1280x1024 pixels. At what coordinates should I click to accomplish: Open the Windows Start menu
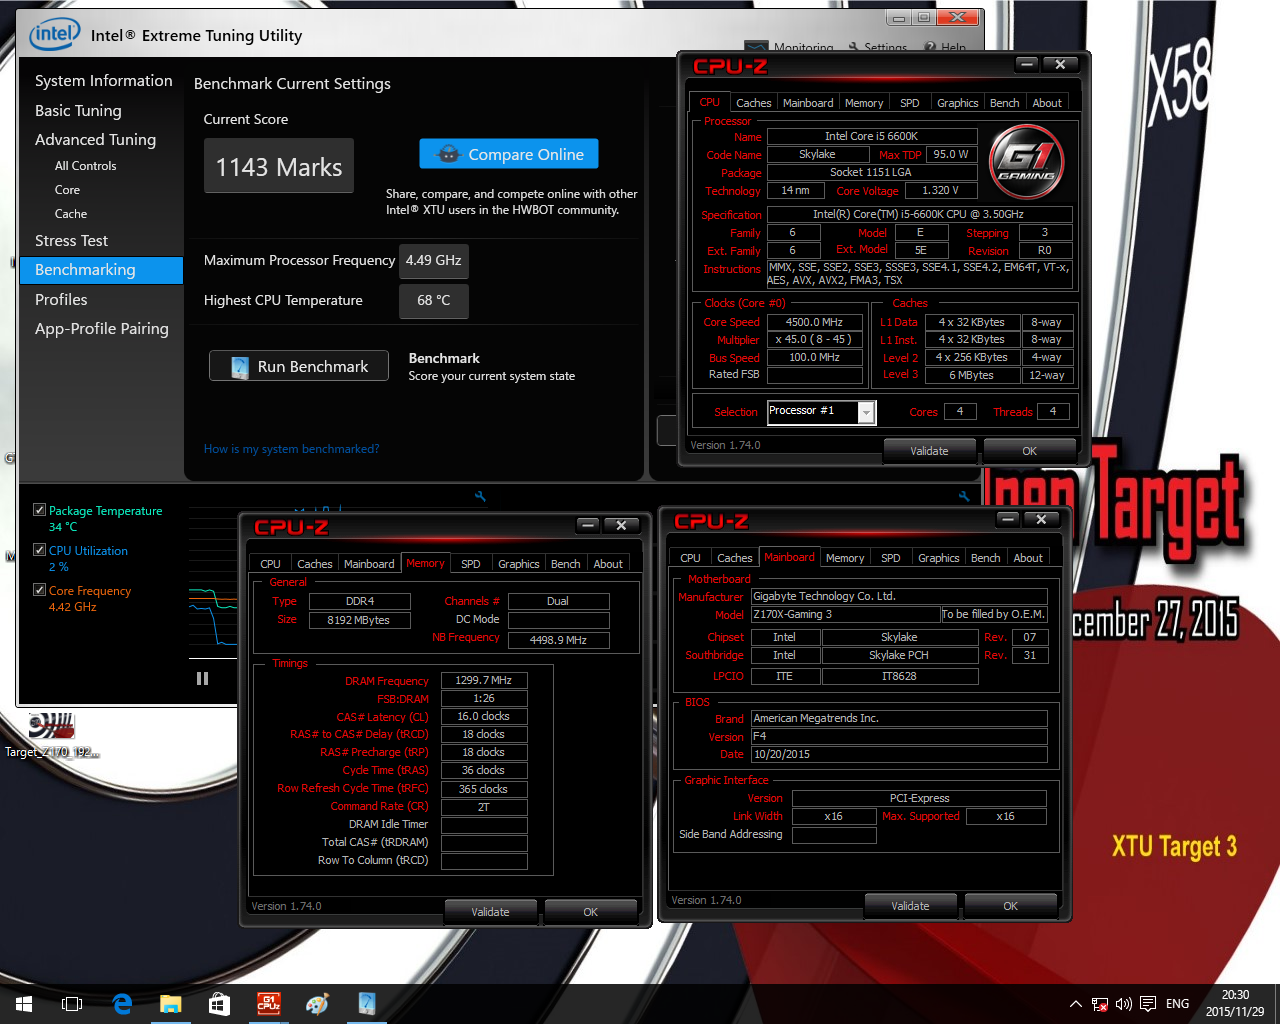click(x=24, y=1004)
